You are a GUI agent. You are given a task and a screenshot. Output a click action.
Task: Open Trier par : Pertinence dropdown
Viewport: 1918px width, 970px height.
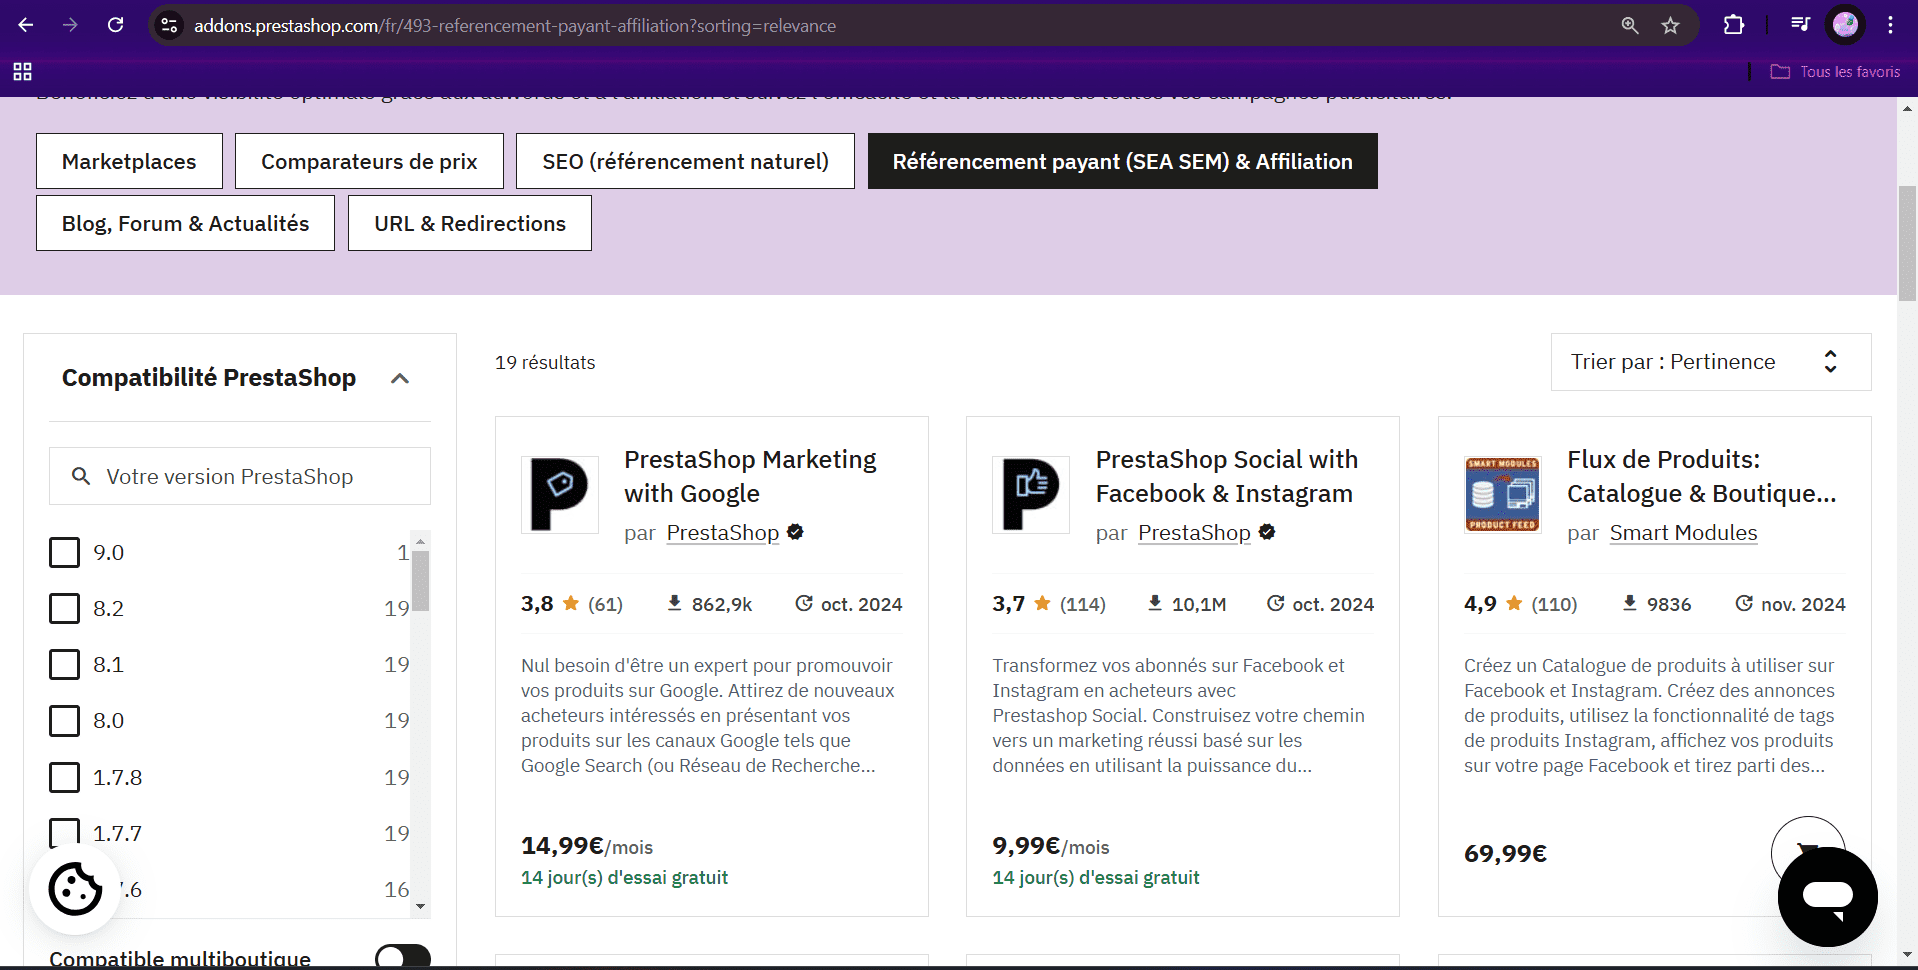pyautogui.click(x=1711, y=362)
